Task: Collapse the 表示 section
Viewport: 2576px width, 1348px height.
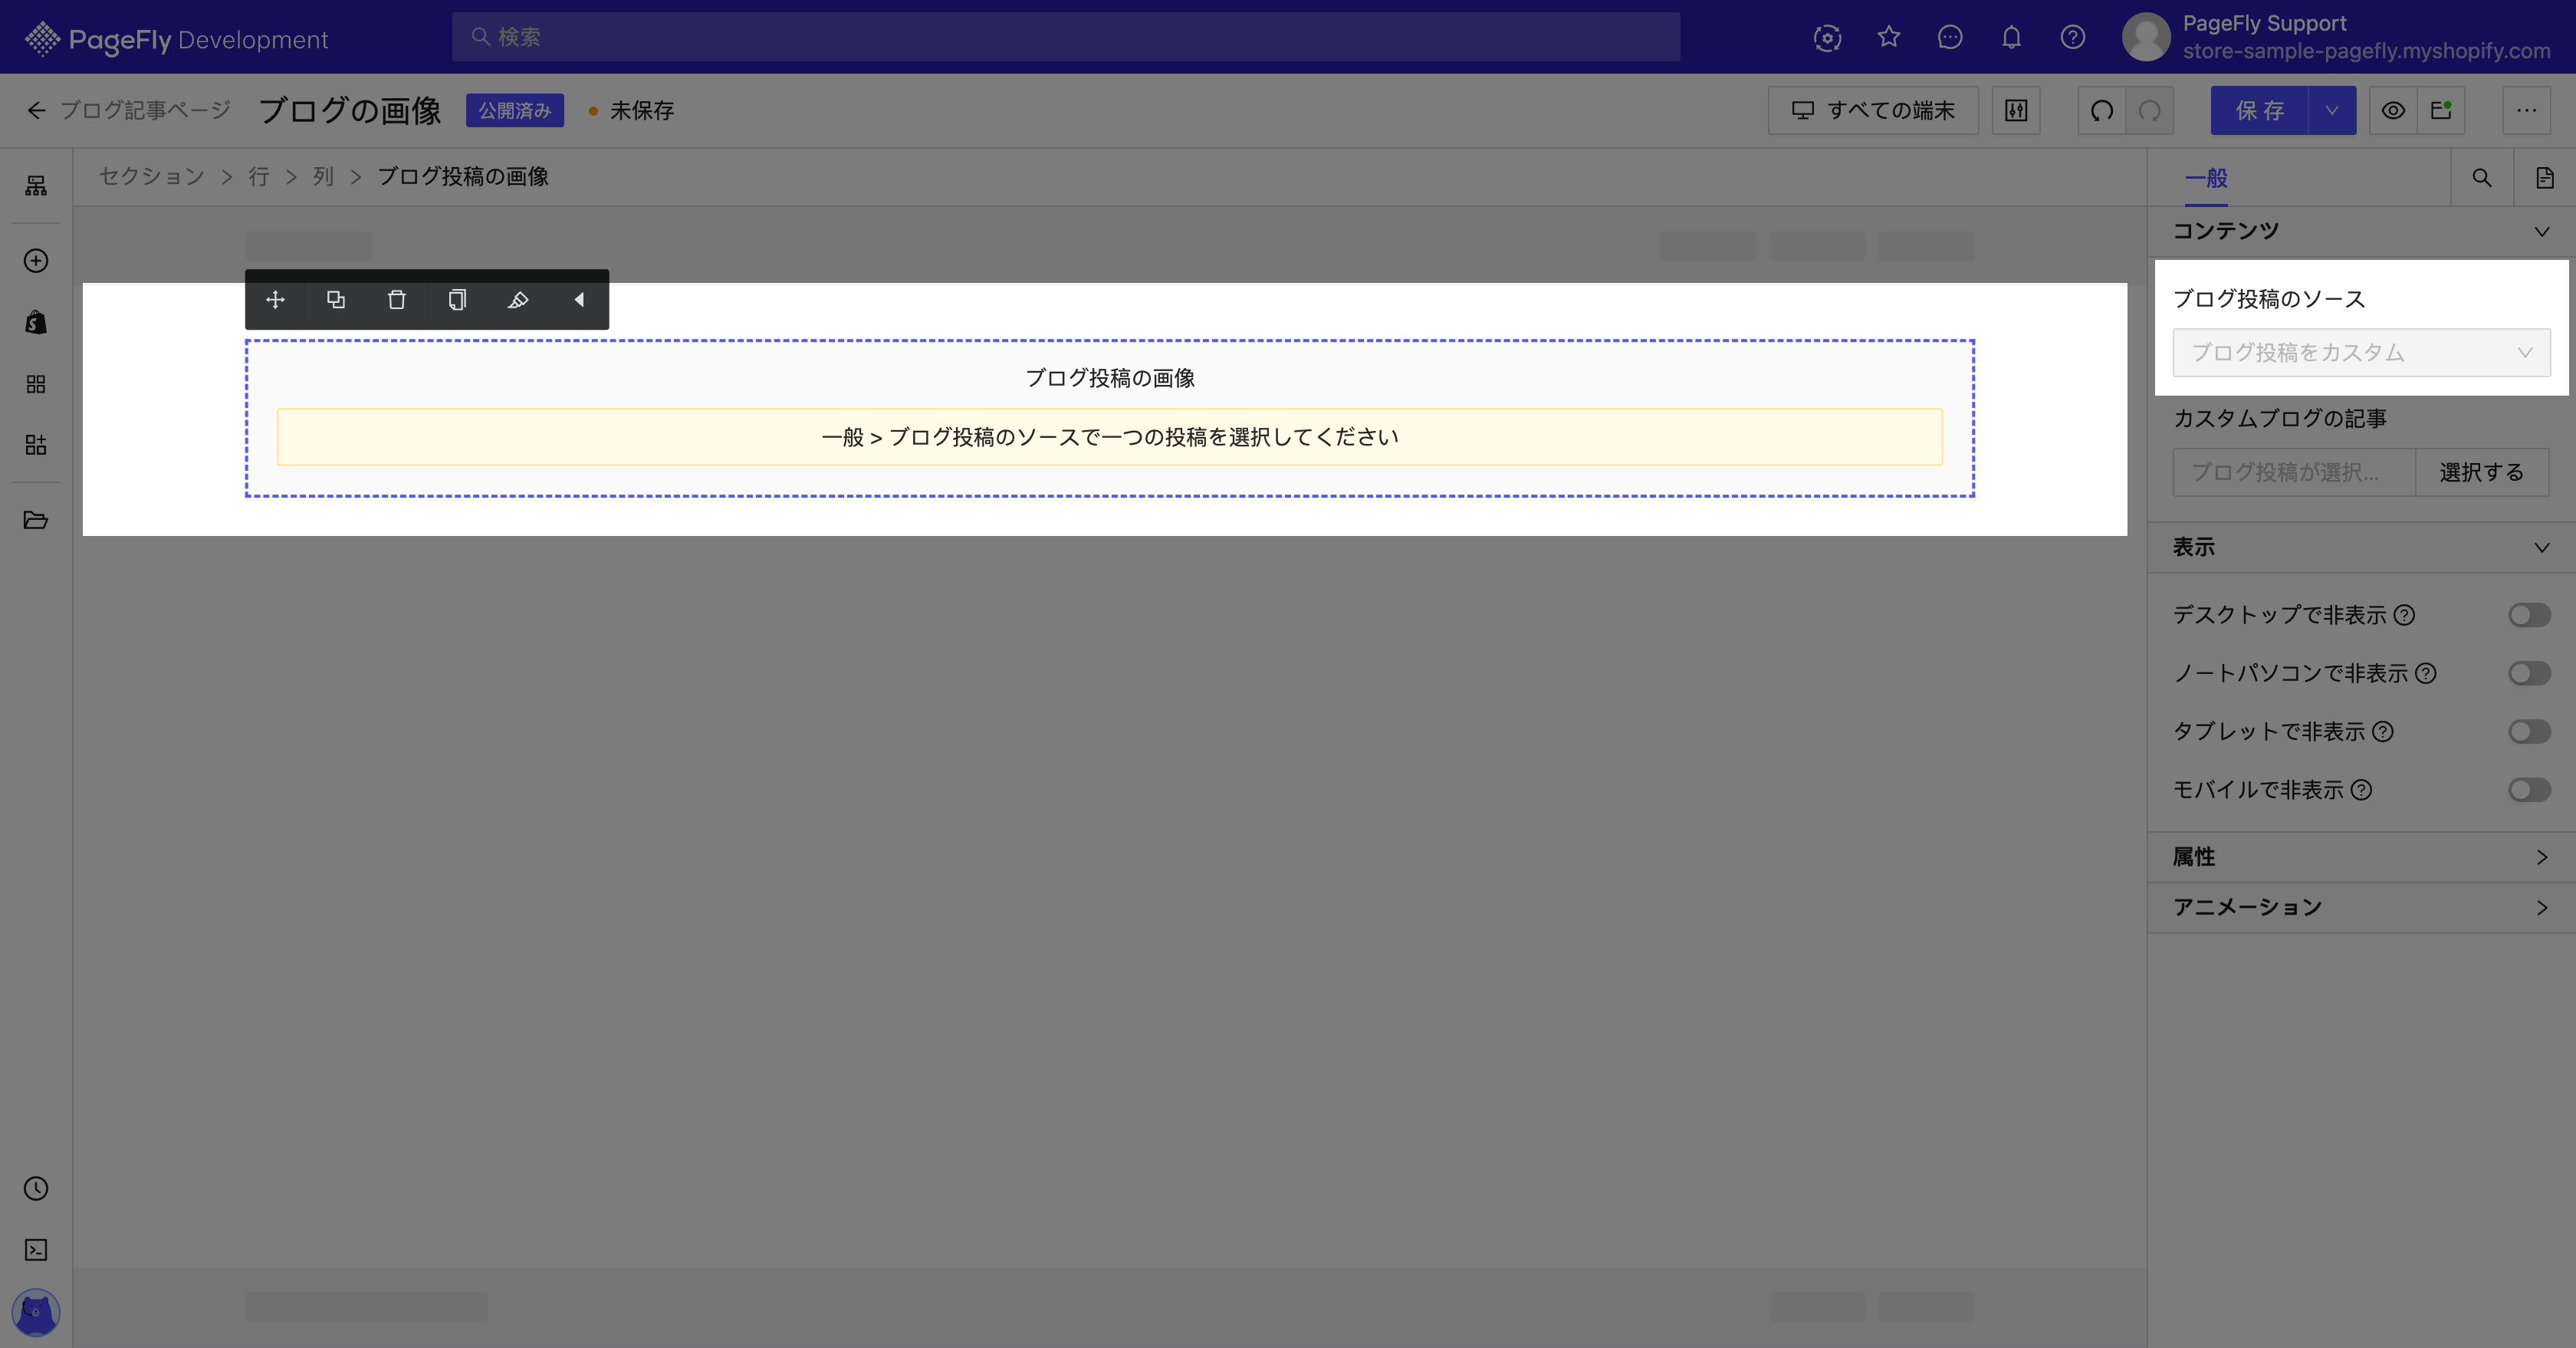Action: tap(2361, 547)
